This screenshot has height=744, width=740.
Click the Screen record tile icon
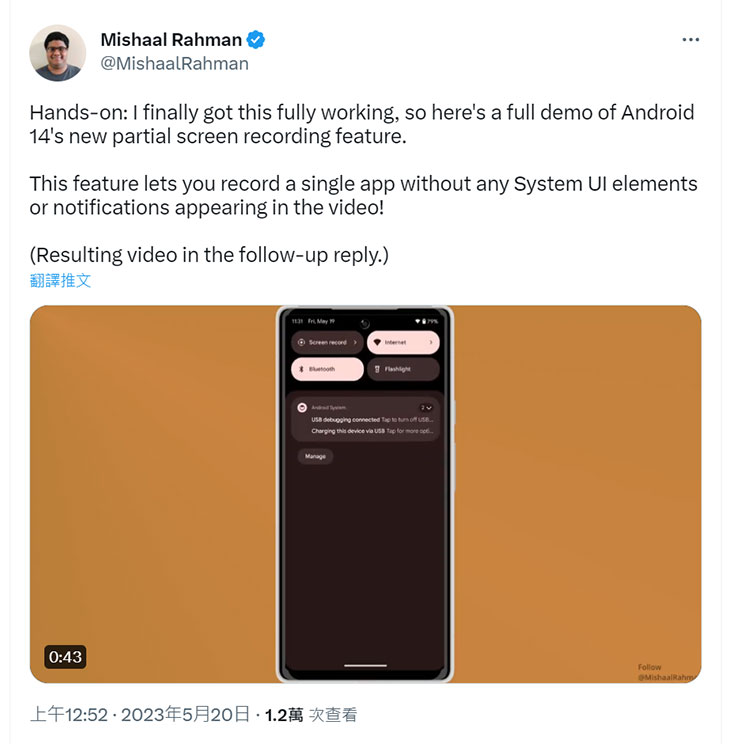pos(301,342)
